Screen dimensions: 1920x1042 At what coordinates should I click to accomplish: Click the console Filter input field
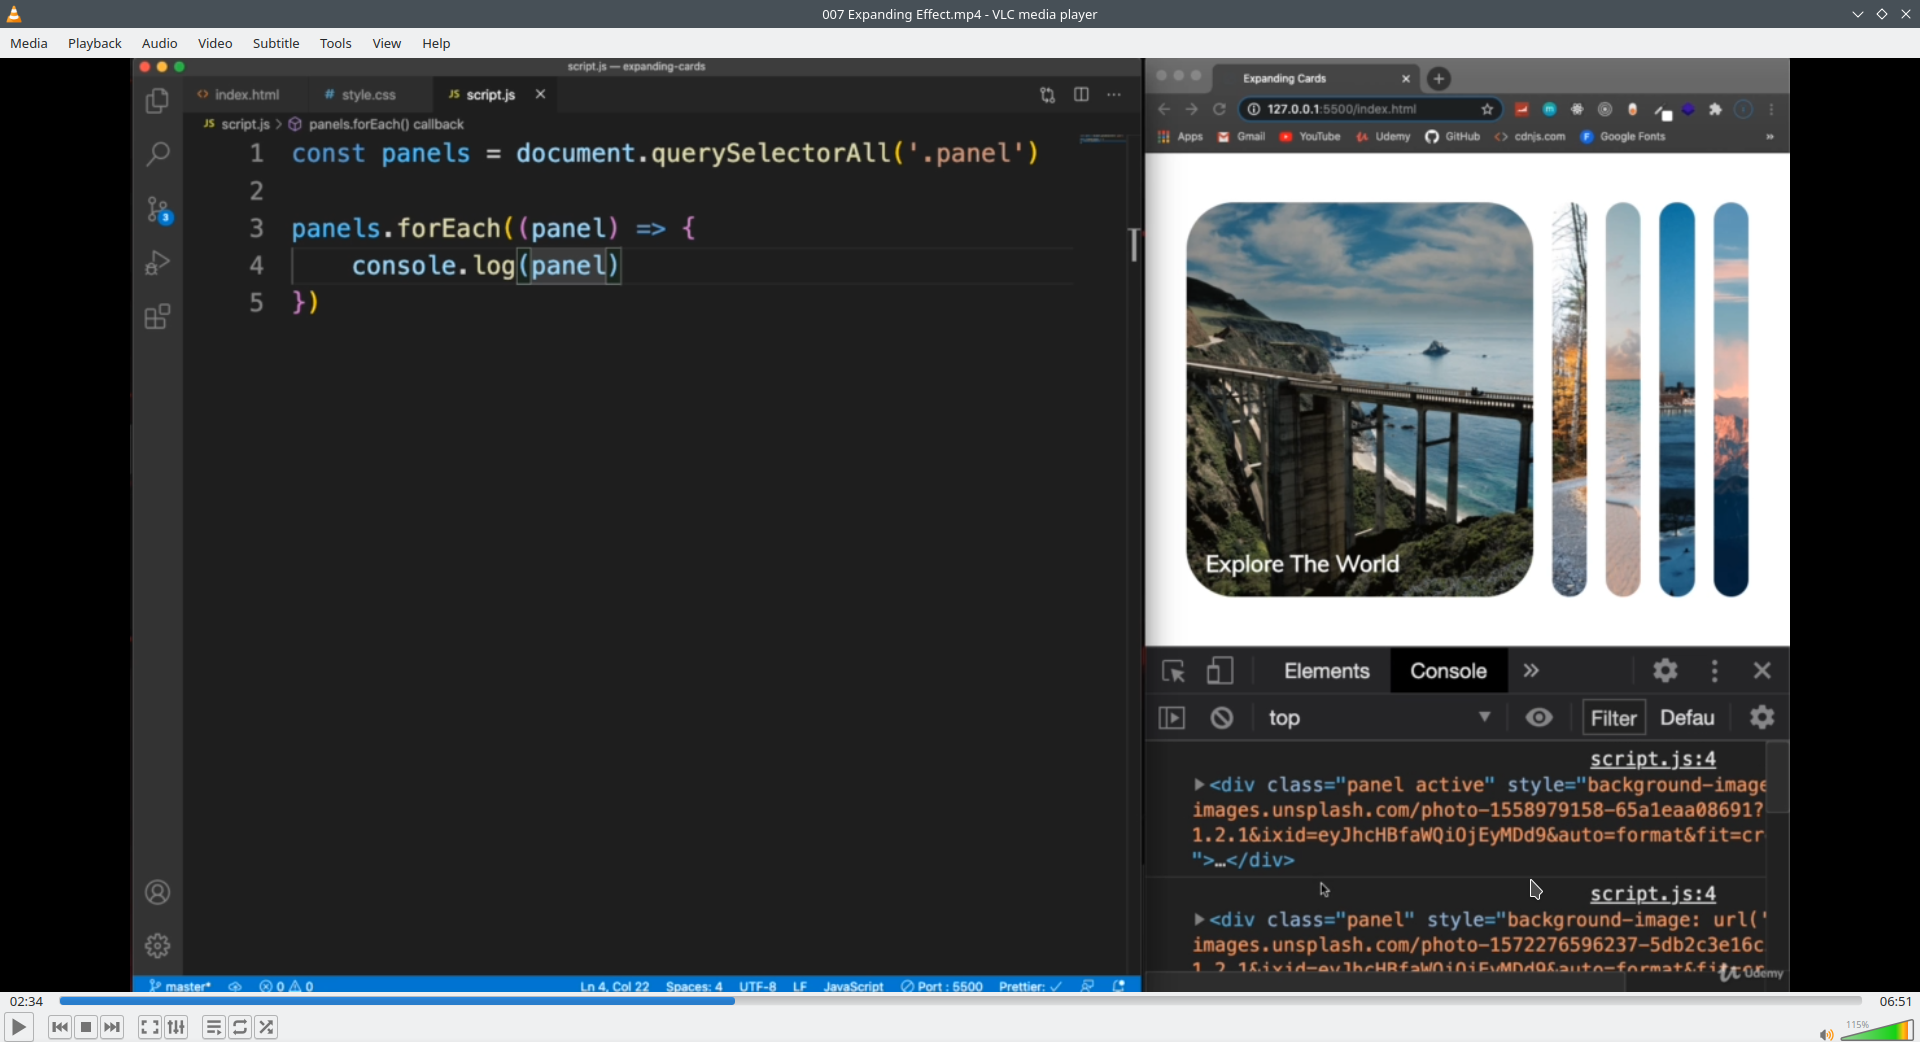click(1613, 718)
